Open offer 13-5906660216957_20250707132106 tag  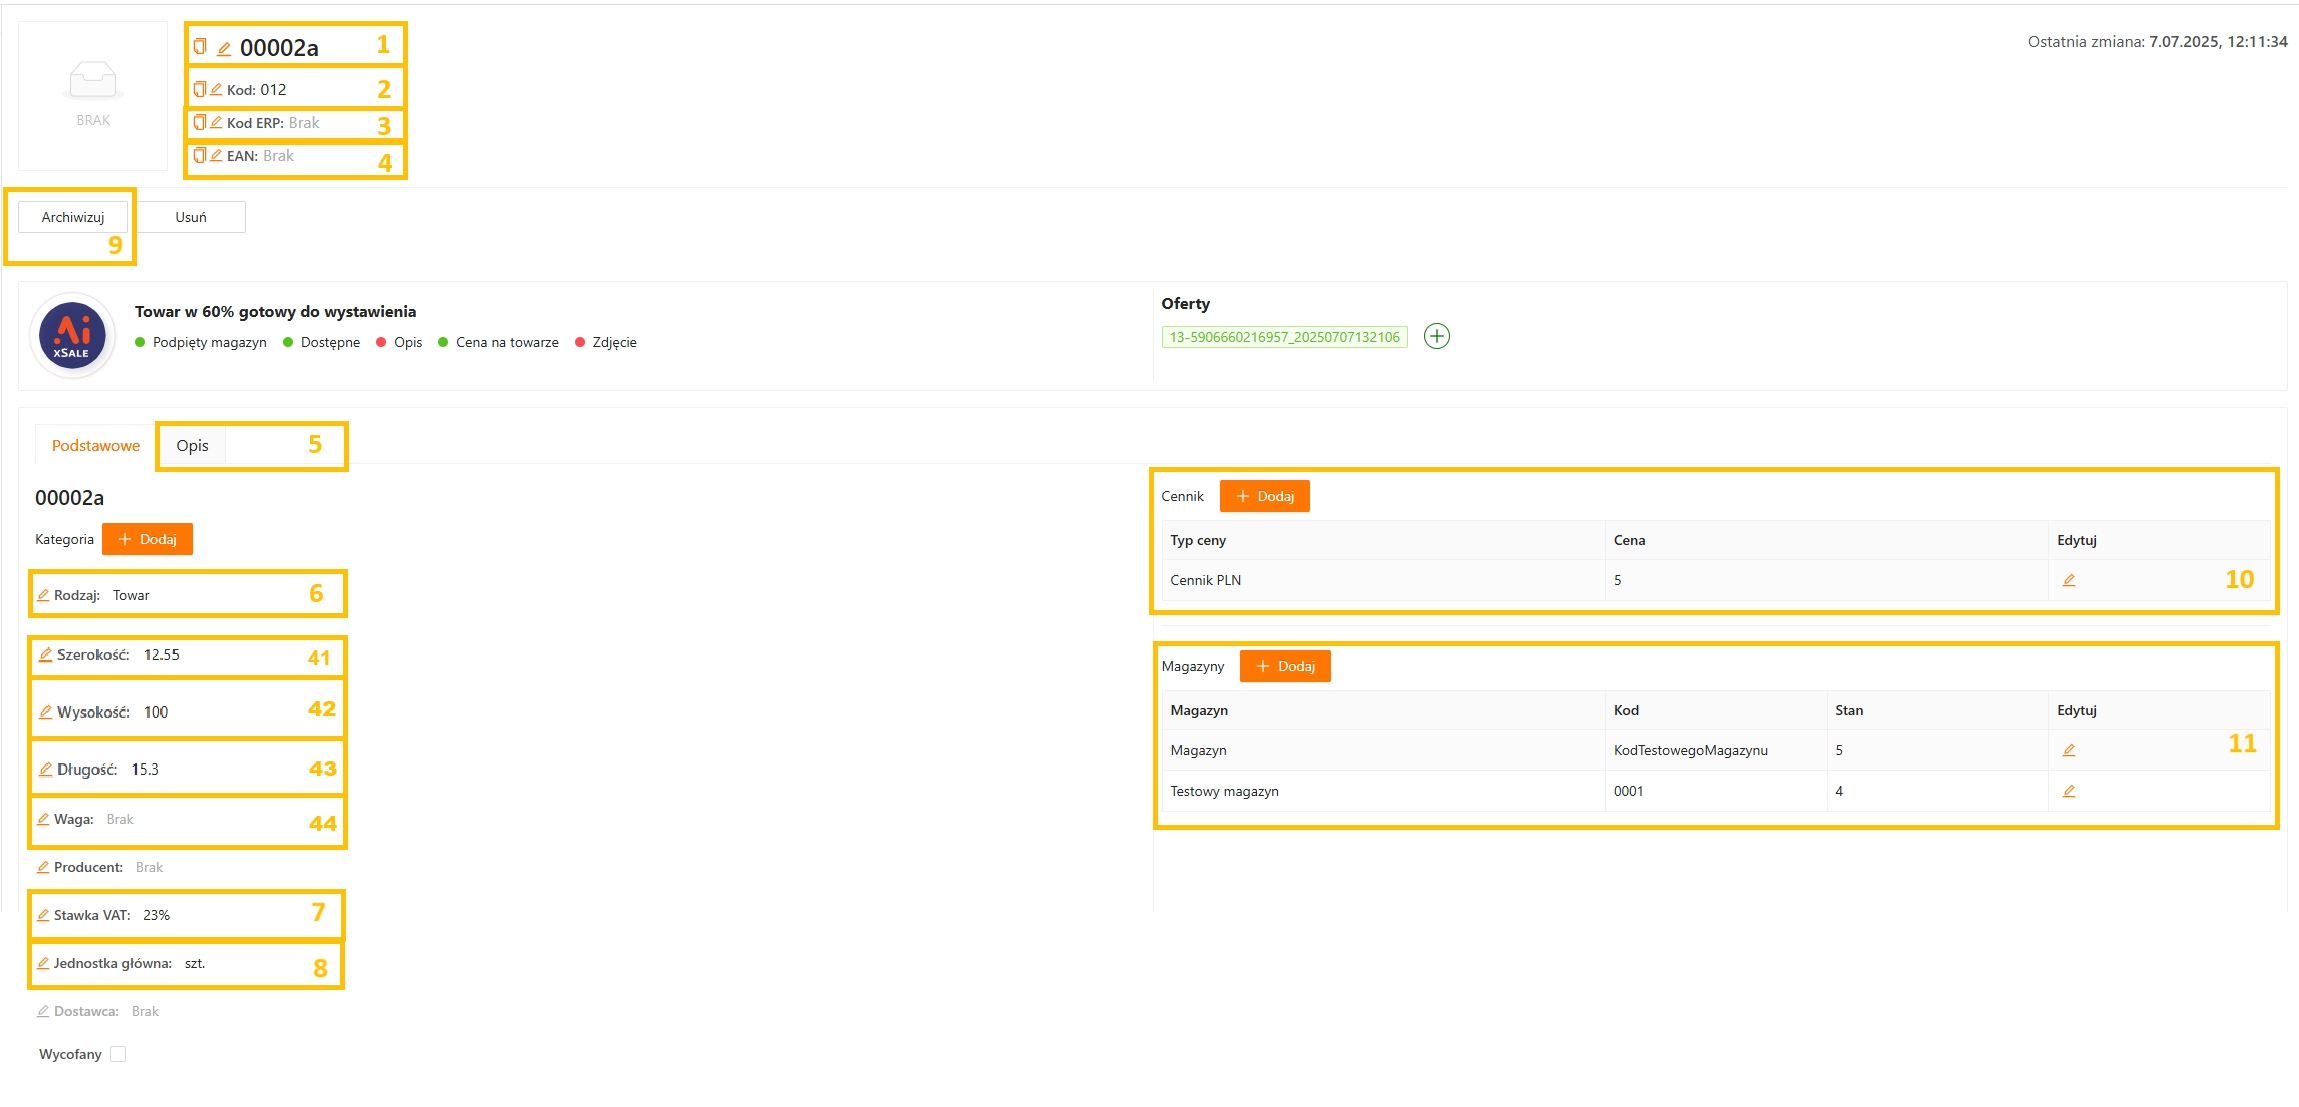(1284, 337)
